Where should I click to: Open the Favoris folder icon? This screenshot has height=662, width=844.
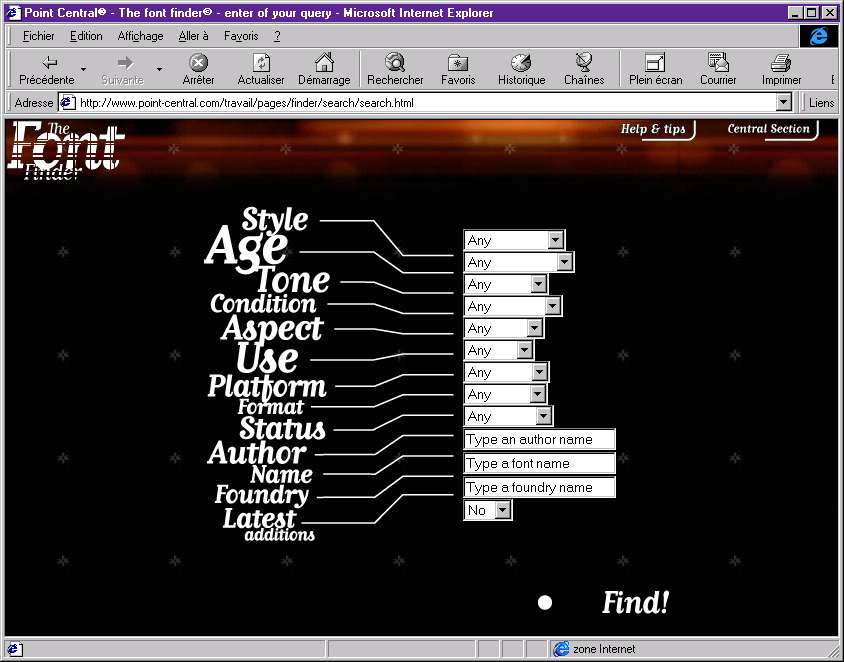point(458,63)
